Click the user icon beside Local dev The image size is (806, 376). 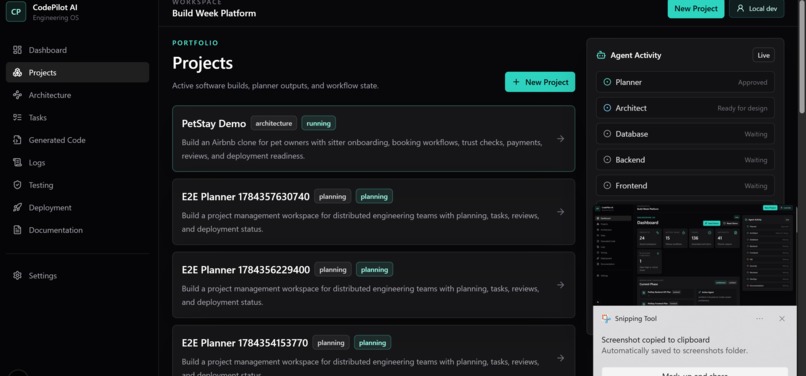pyautogui.click(x=740, y=8)
